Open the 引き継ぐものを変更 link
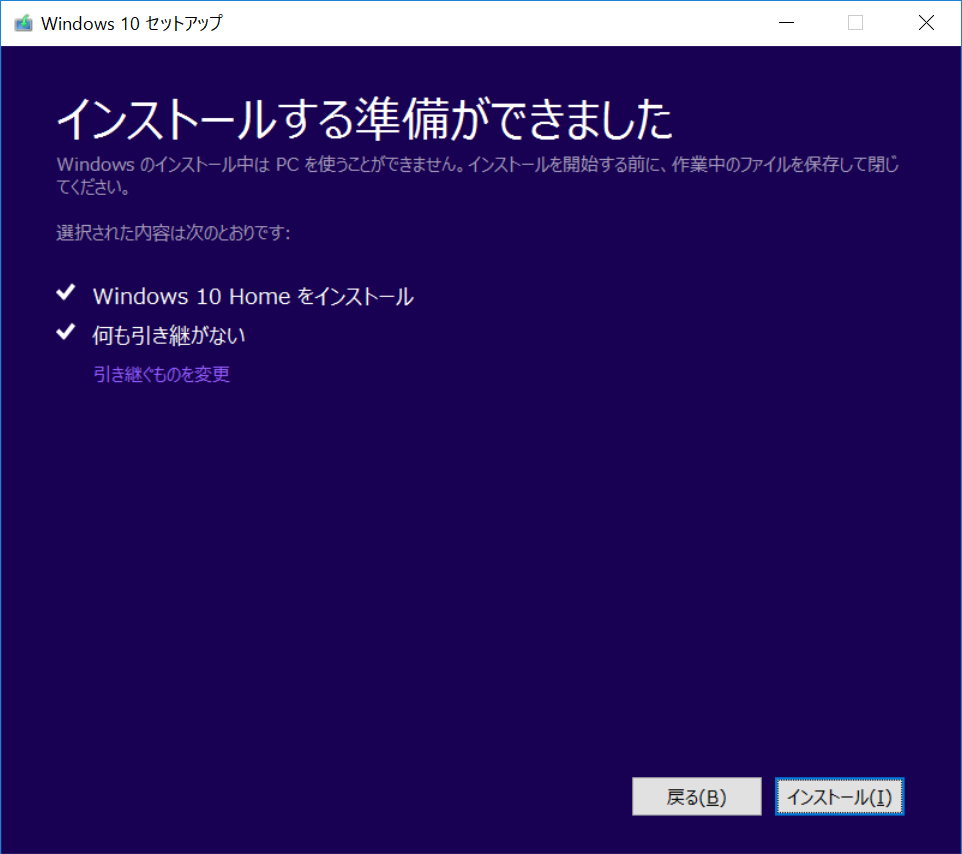Image resolution: width=962 pixels, height=854 pixels. pos(161,374)
